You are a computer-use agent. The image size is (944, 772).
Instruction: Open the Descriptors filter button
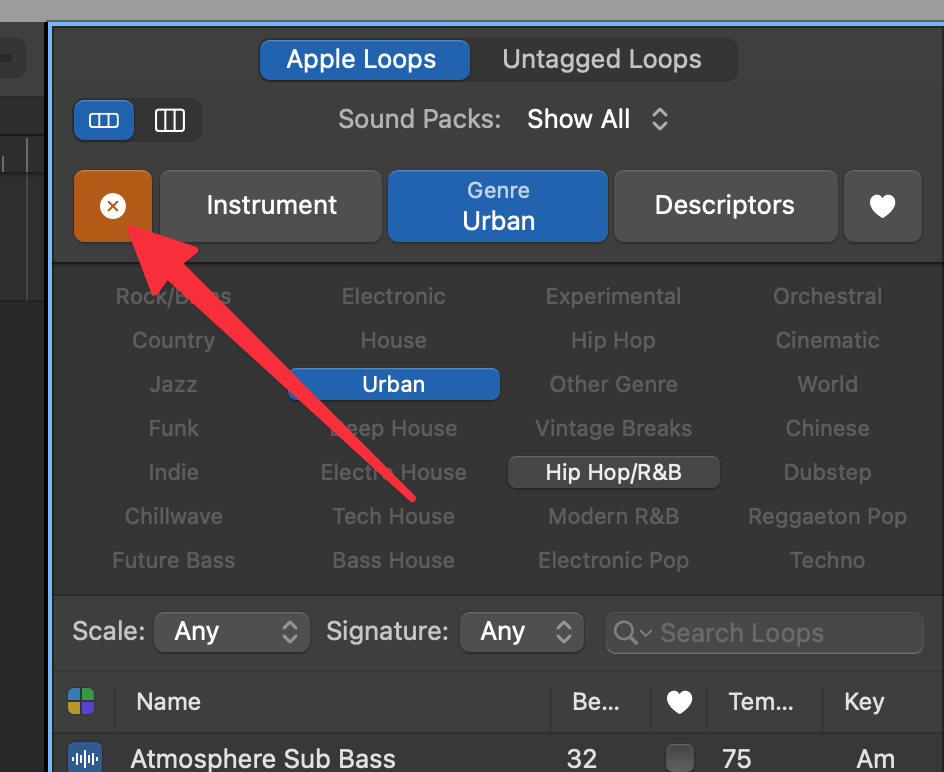(725, 206)
